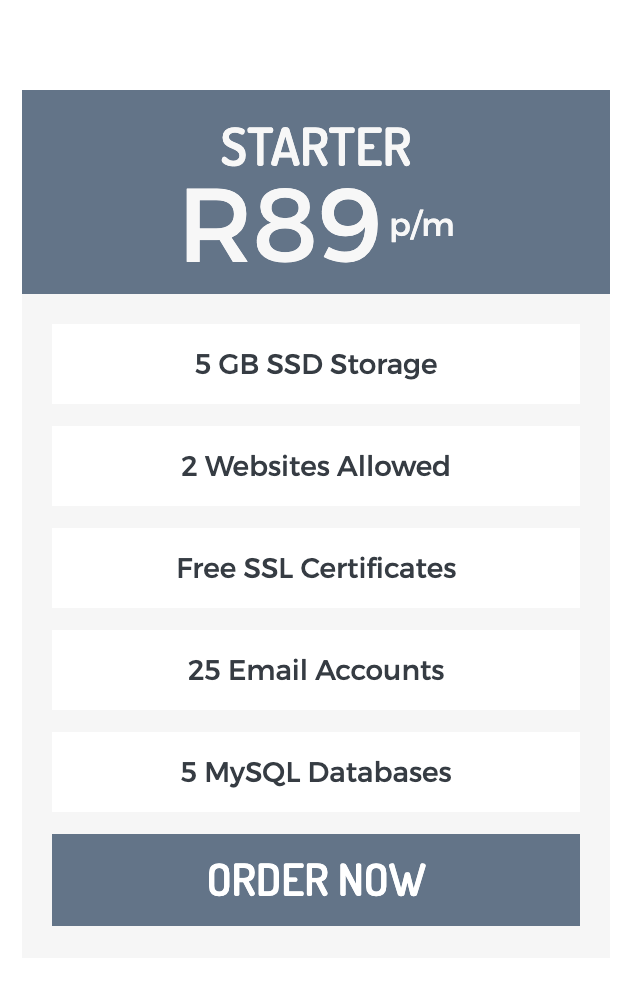The width and height of the screenshot is (642, 992).
Task: Click the "SSL" text in the feature list
Action: 268,568
